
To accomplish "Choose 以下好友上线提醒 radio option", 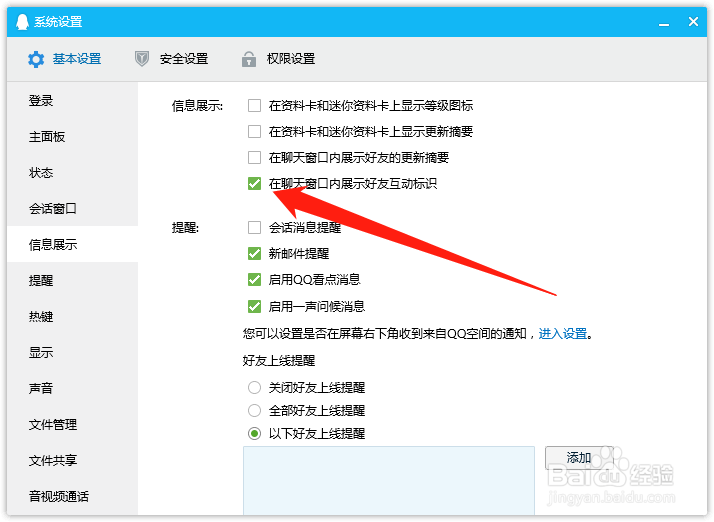I will tap(255, 433).
